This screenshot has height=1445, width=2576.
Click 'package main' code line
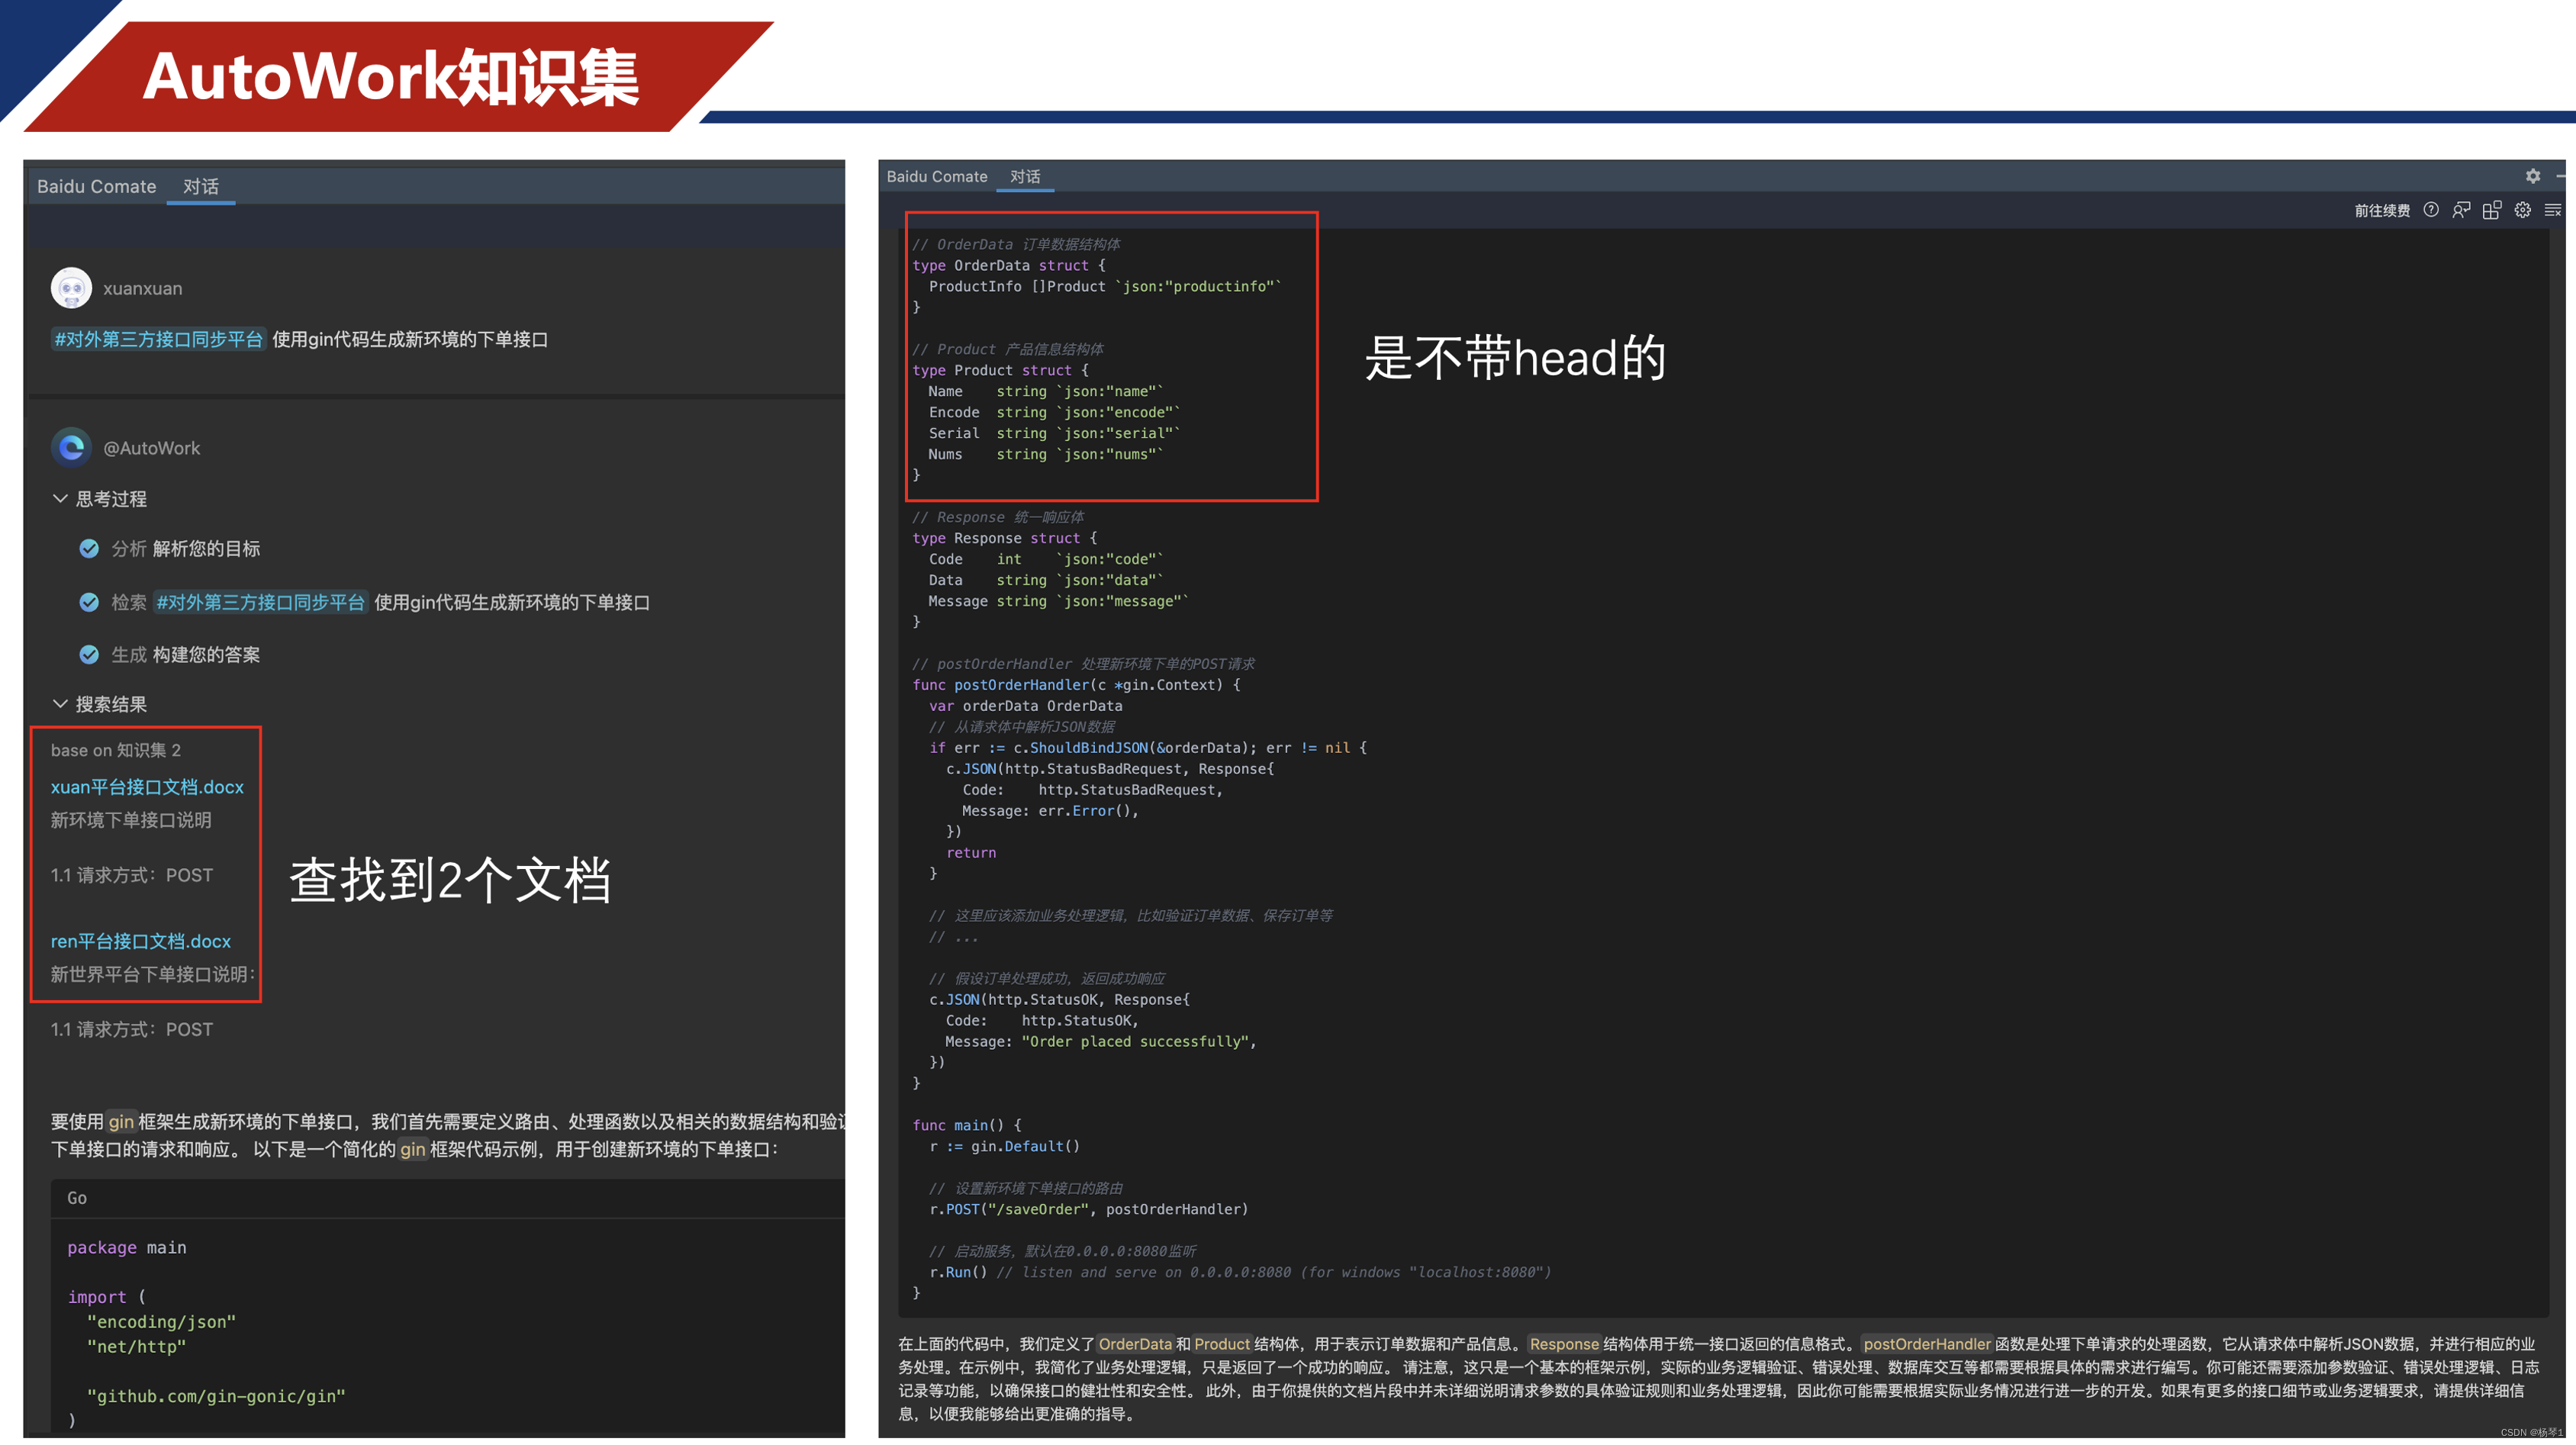pyautogui.click(x=127, y=1248)
